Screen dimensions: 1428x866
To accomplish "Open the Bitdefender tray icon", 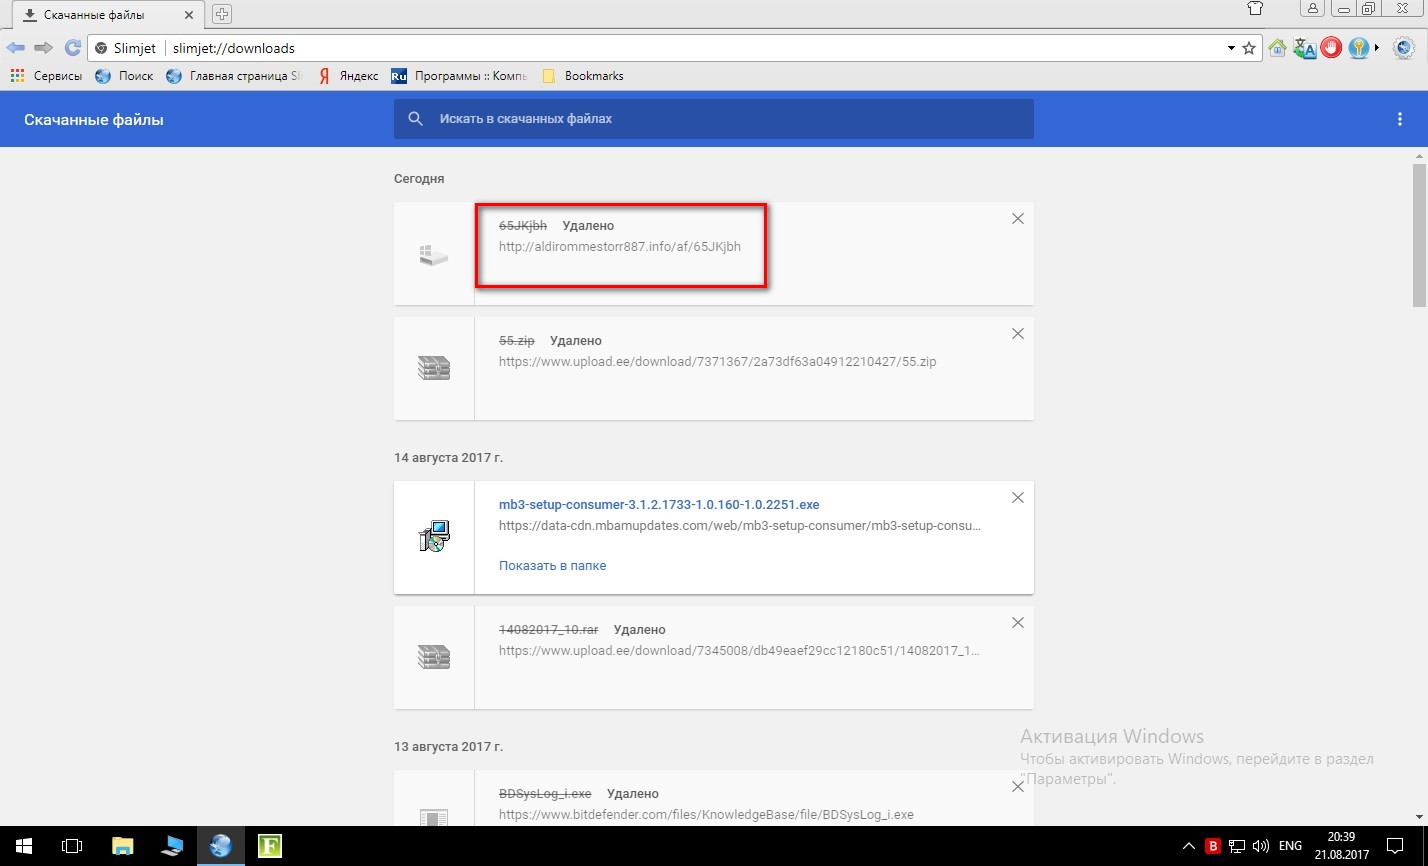I will click(1213, 846).
